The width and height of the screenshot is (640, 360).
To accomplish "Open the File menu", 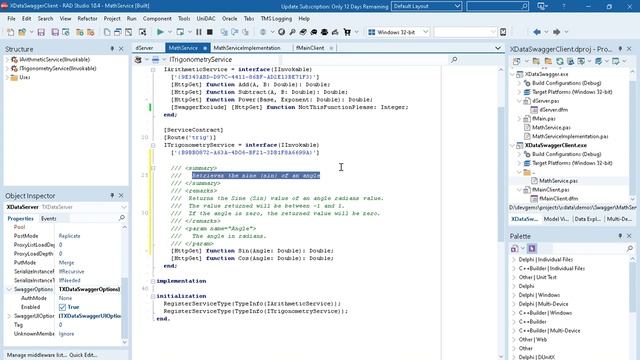I will coord(11,19).
